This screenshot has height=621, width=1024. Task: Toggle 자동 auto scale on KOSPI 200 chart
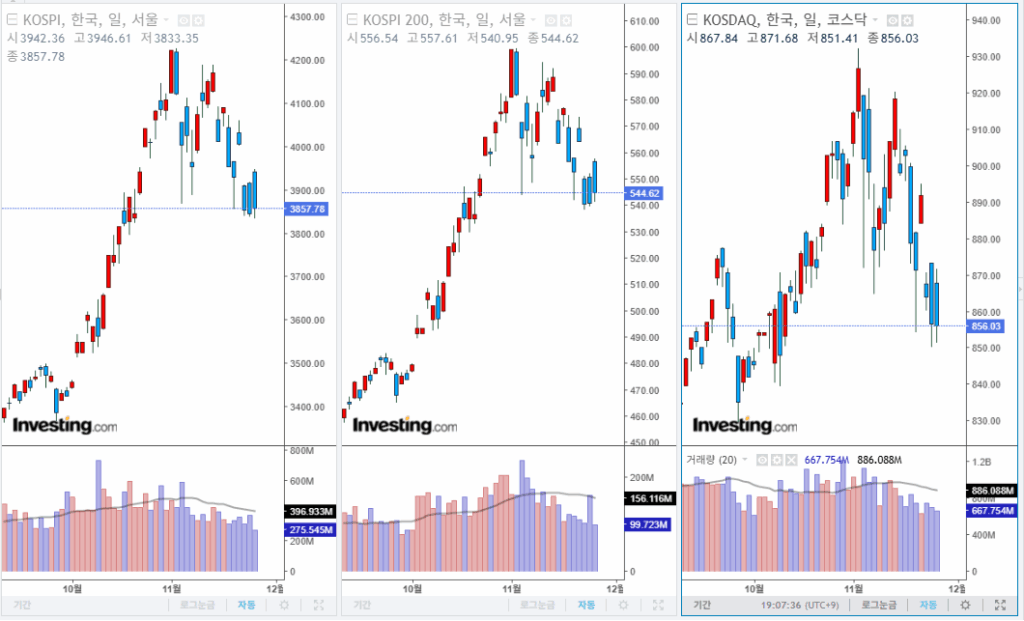(586, 605)
